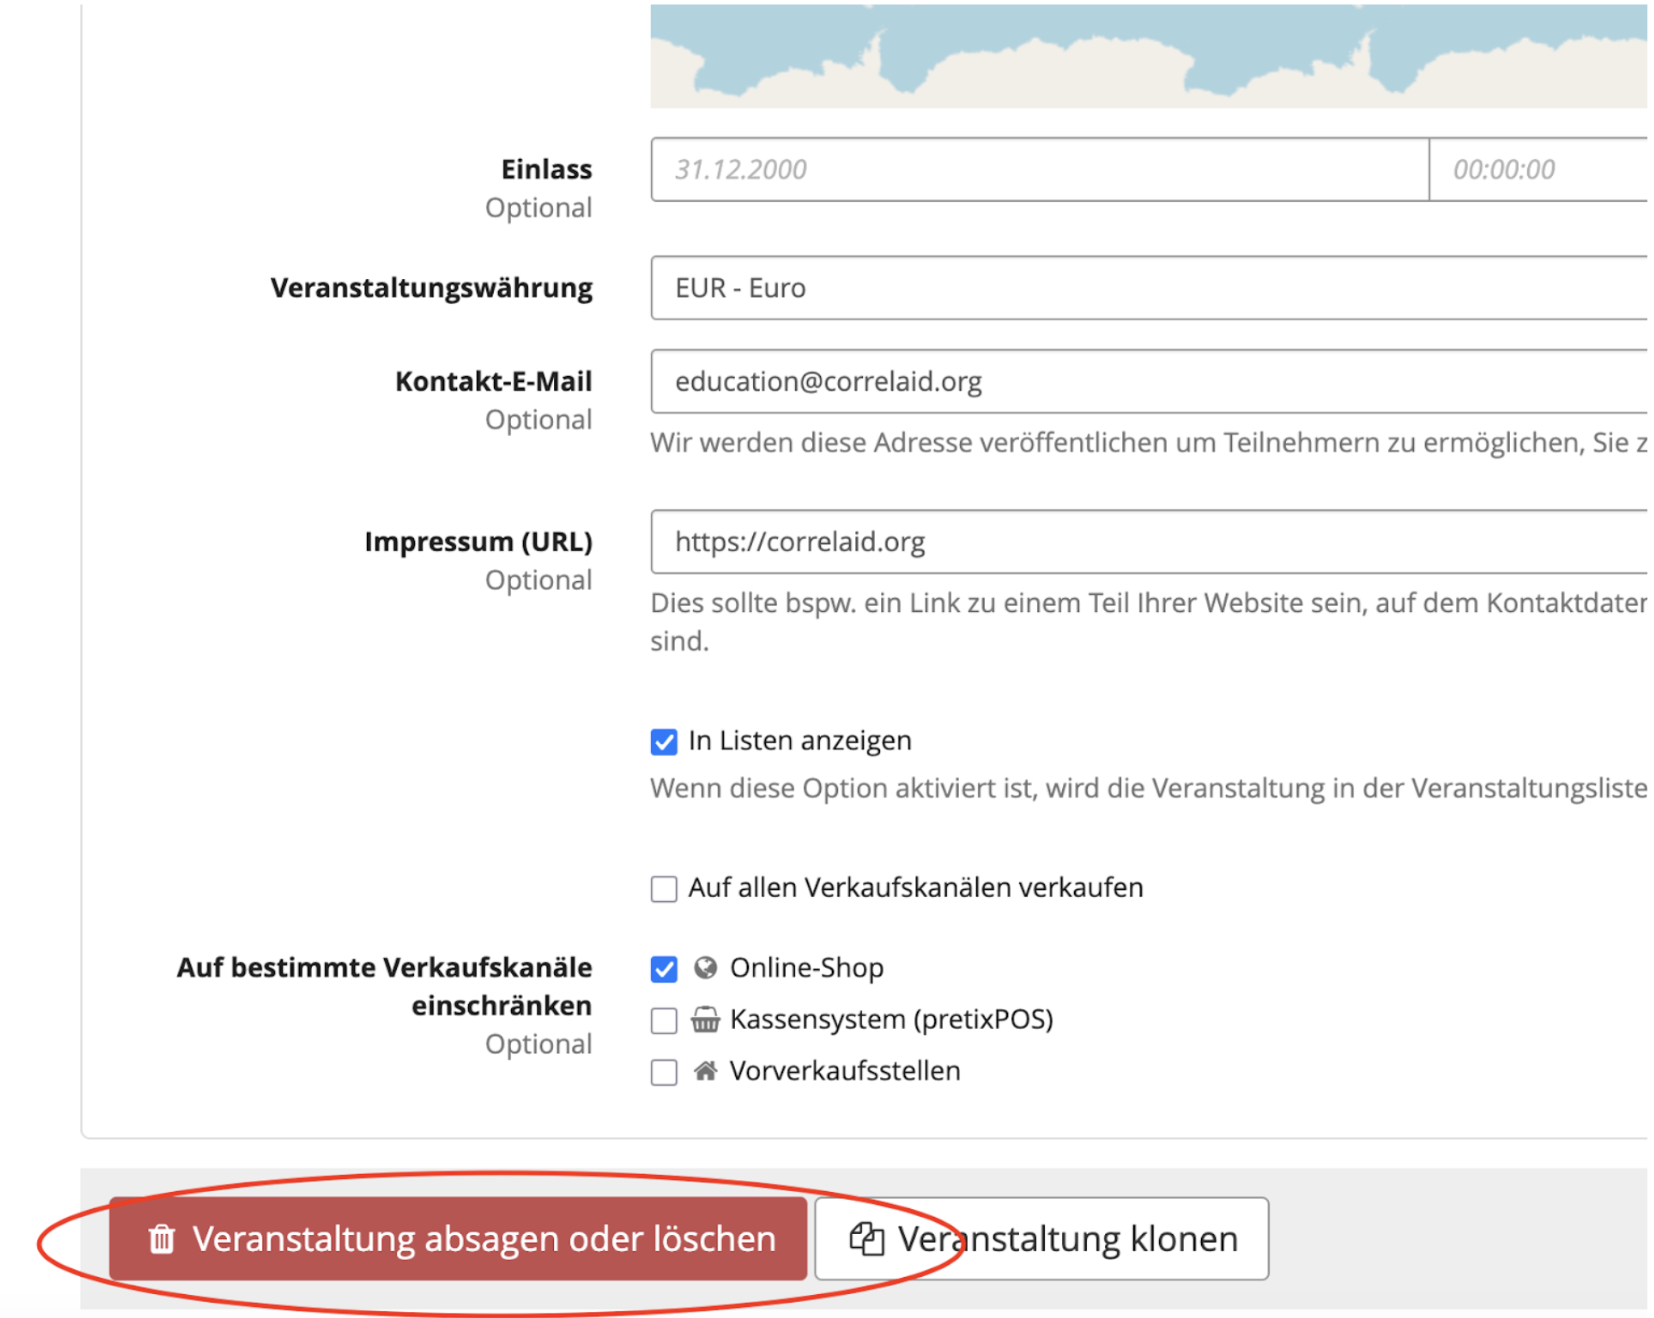Check the Kassensystem (pretixPOS) checkbox

pos(664,1021)
